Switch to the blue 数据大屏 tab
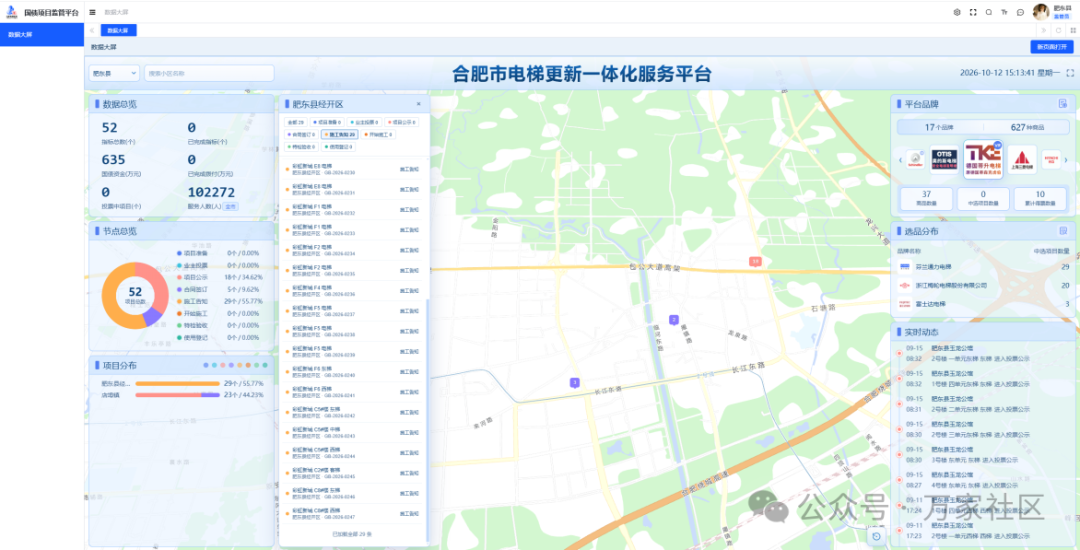 [x=118, y=30]
